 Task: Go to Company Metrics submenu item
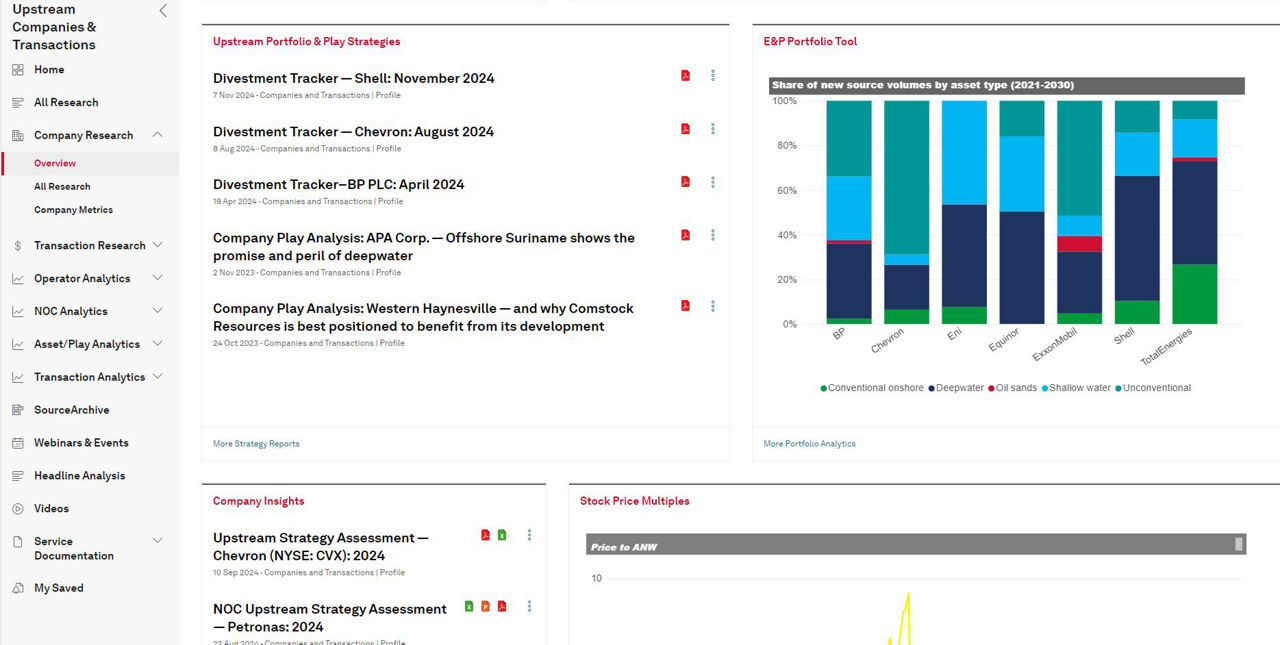(x=73, y=210)
